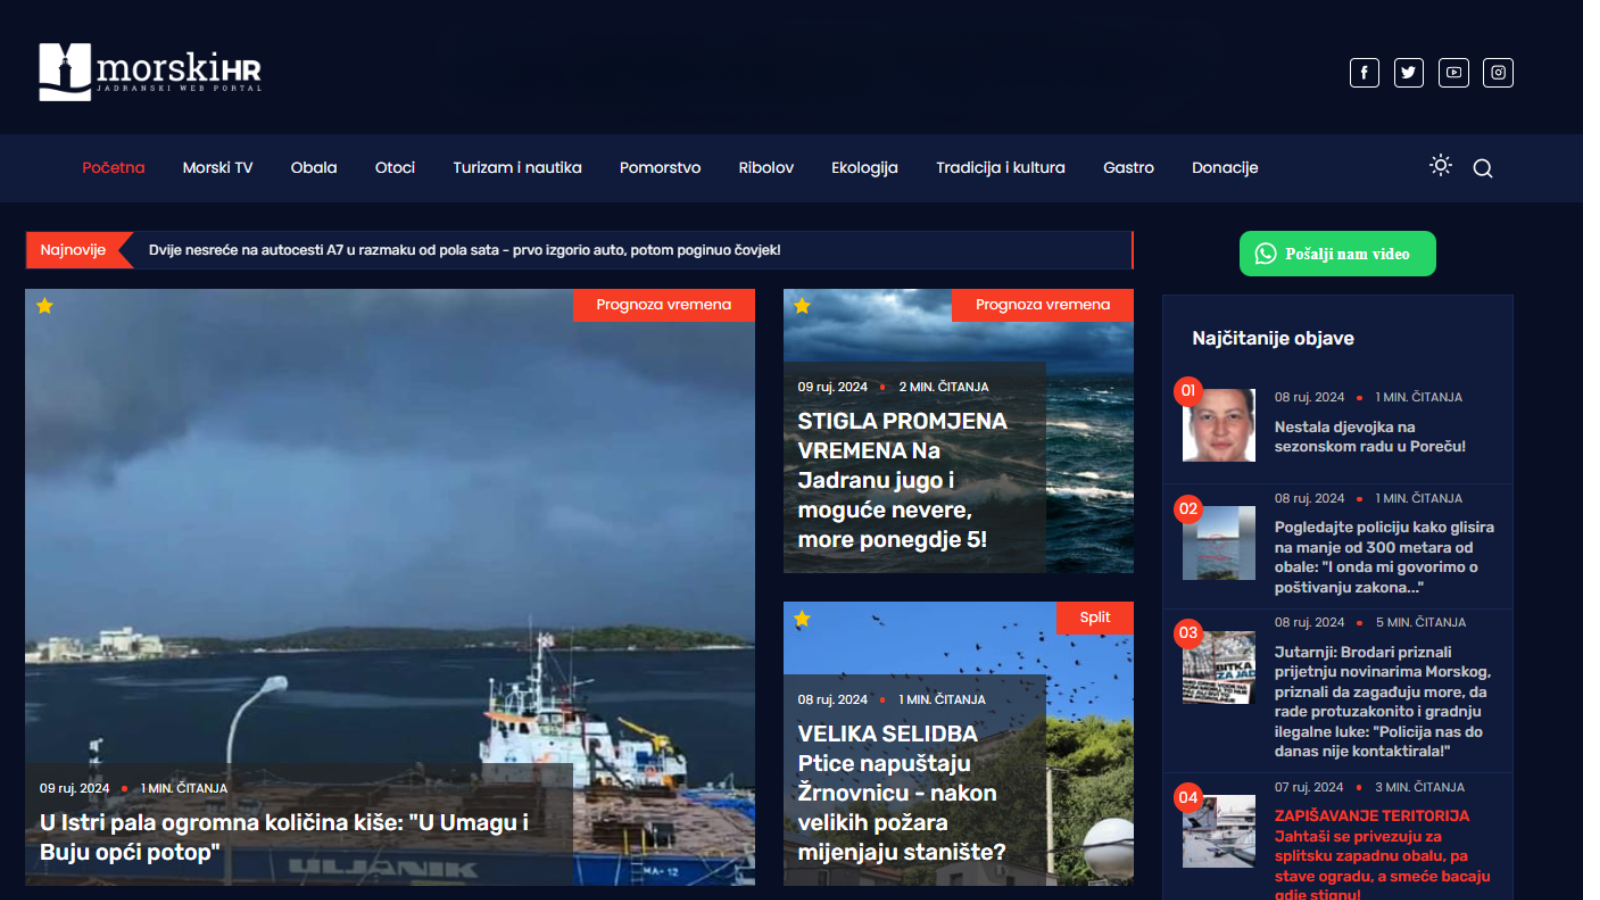
Task: Open the Twitter social icon
Action: coord(1408,73)
